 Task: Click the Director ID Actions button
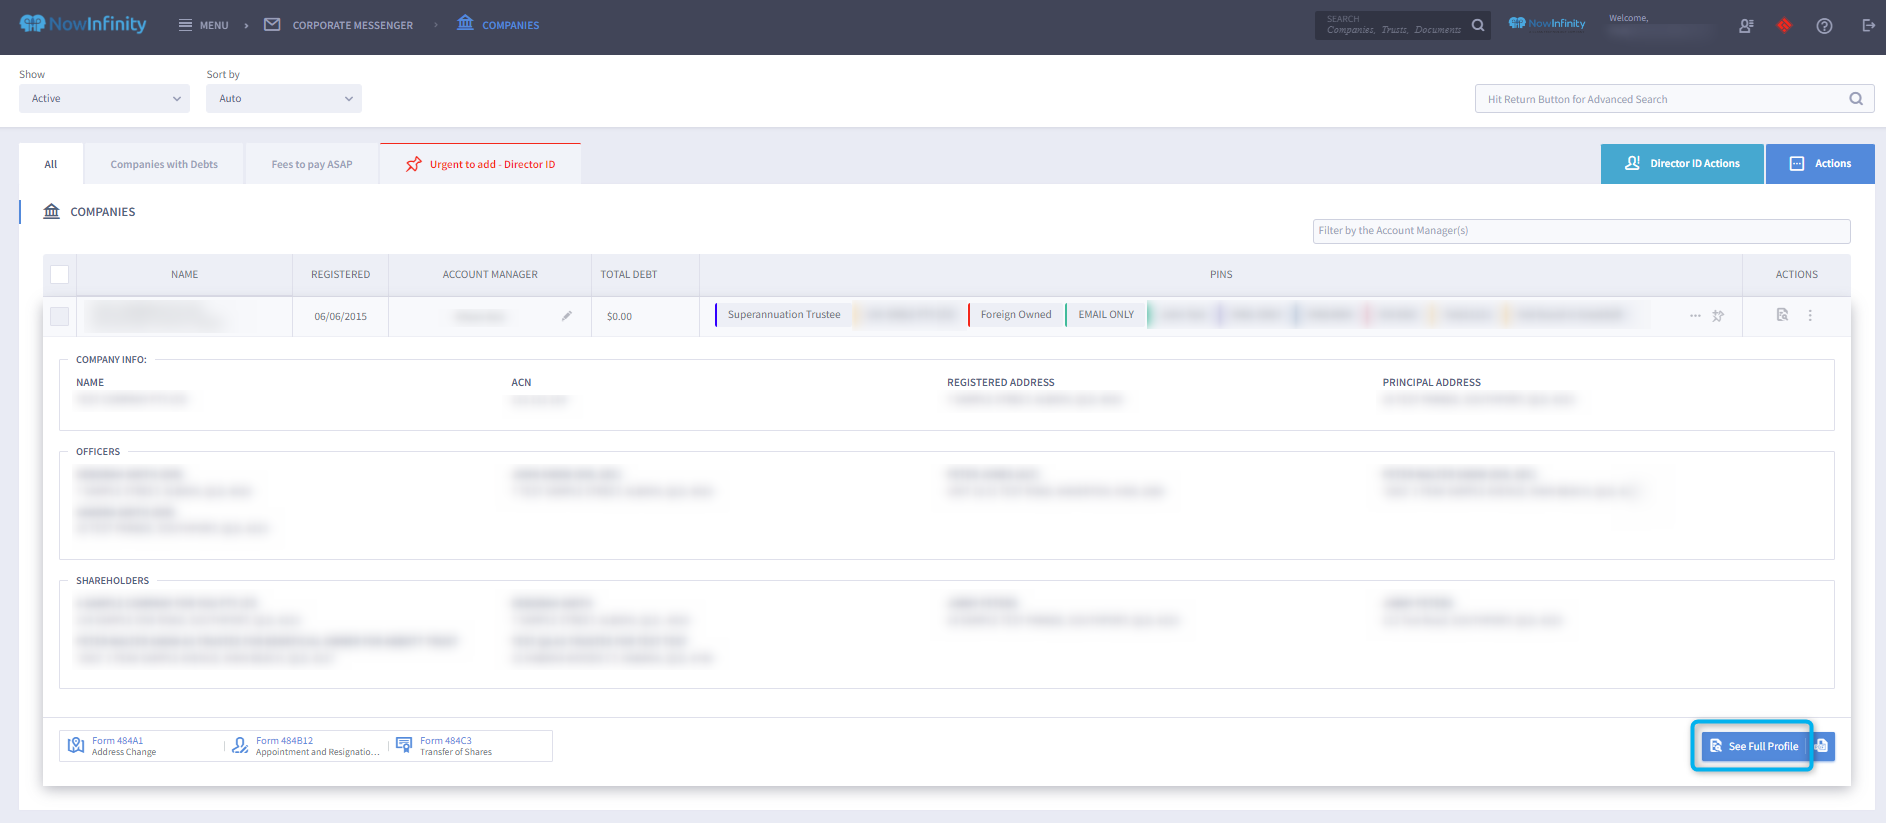(1682, 164)
